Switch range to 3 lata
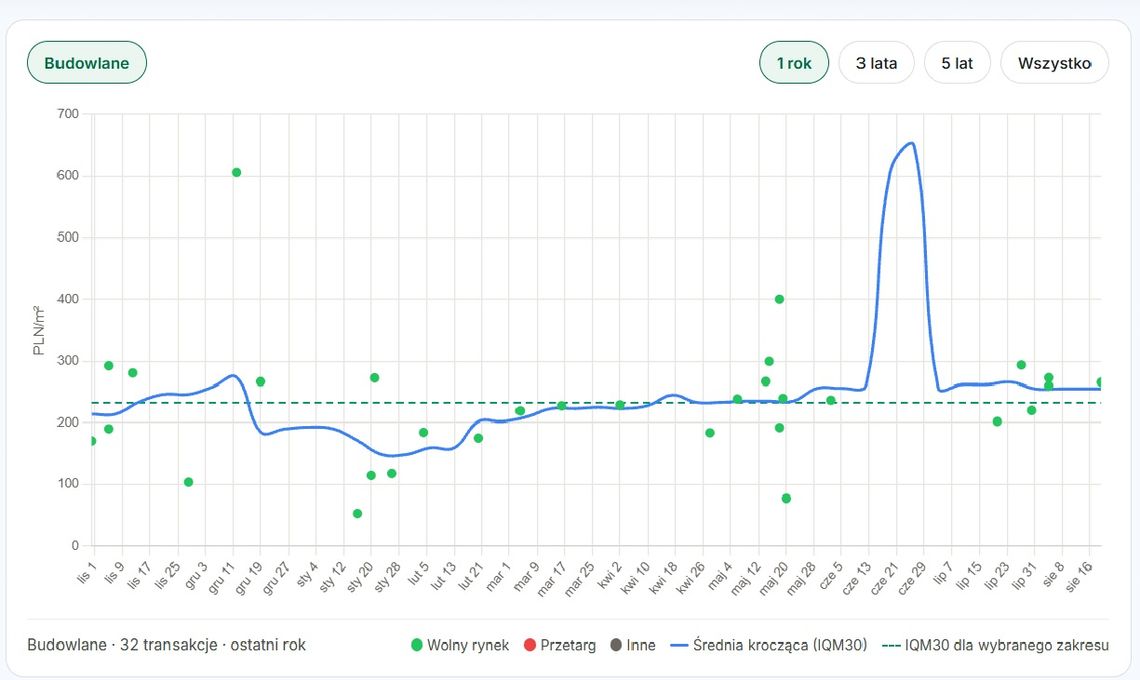Viewport: 1140px width, 680px height. pos(876,63)
